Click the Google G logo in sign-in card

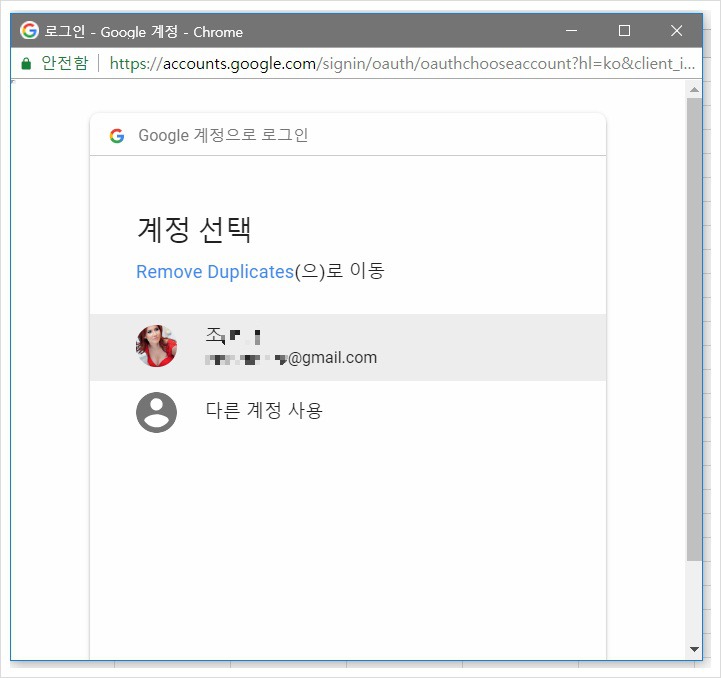117,136
